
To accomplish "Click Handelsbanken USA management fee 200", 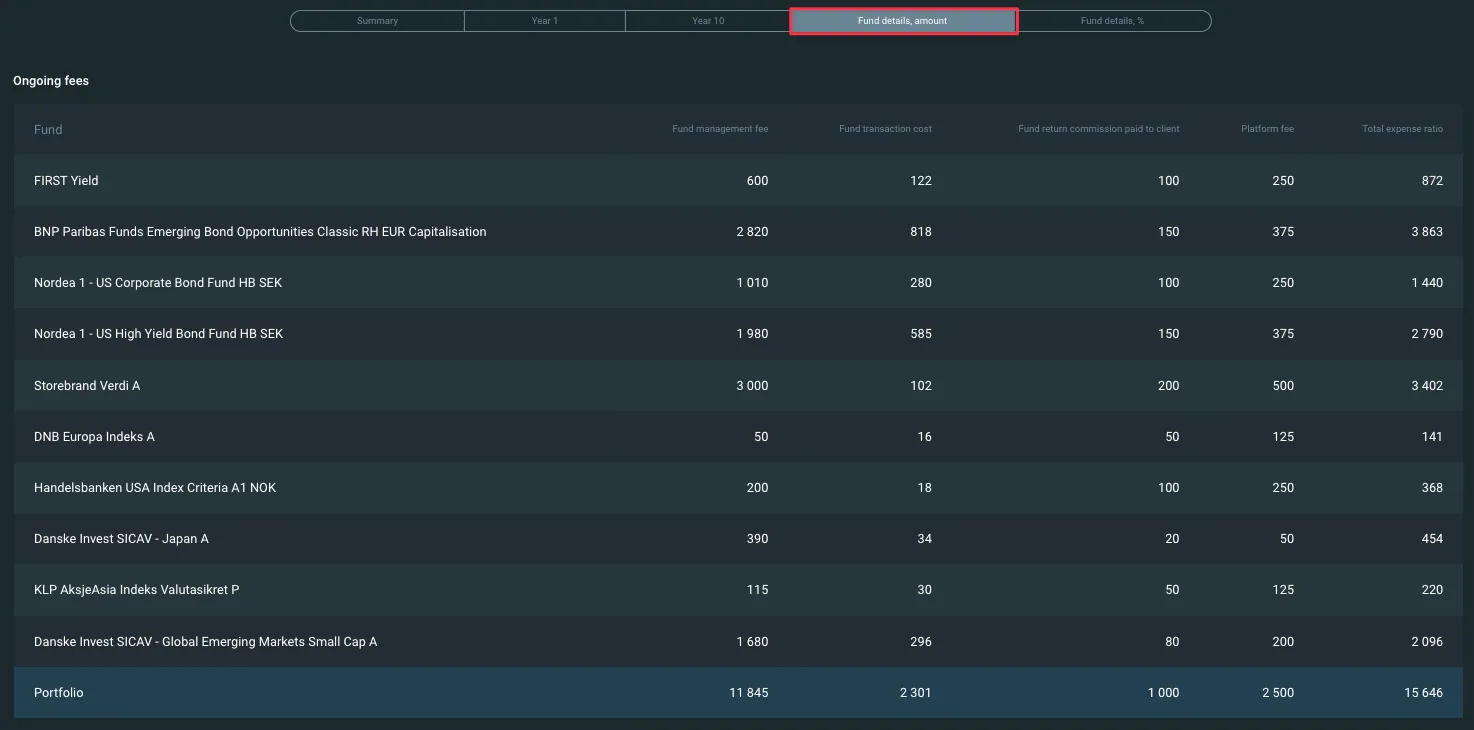I will click(x=757, y=488).
